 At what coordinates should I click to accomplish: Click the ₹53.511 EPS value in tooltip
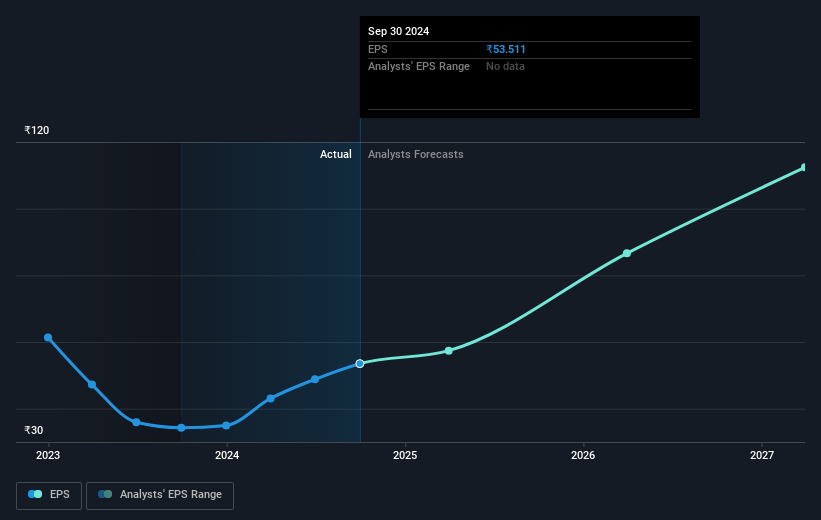(506, 49)
